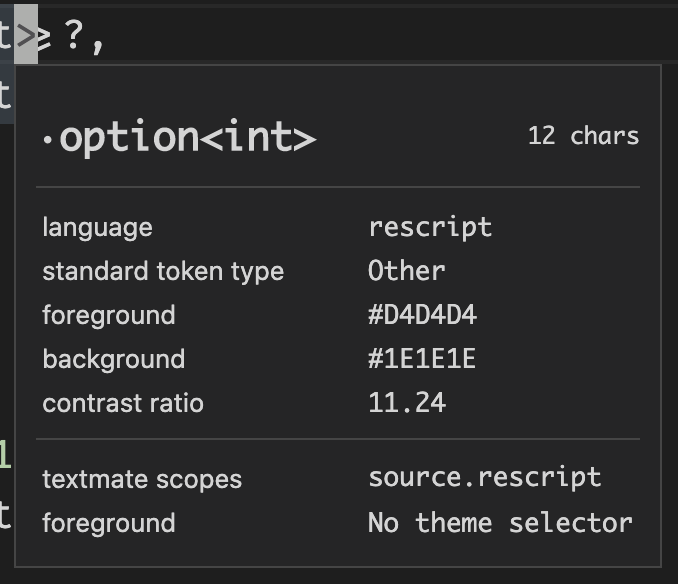This screenshot has width=678, height=584.
Task: Click the 'No theme selector' text
Action: pos(500,523)
